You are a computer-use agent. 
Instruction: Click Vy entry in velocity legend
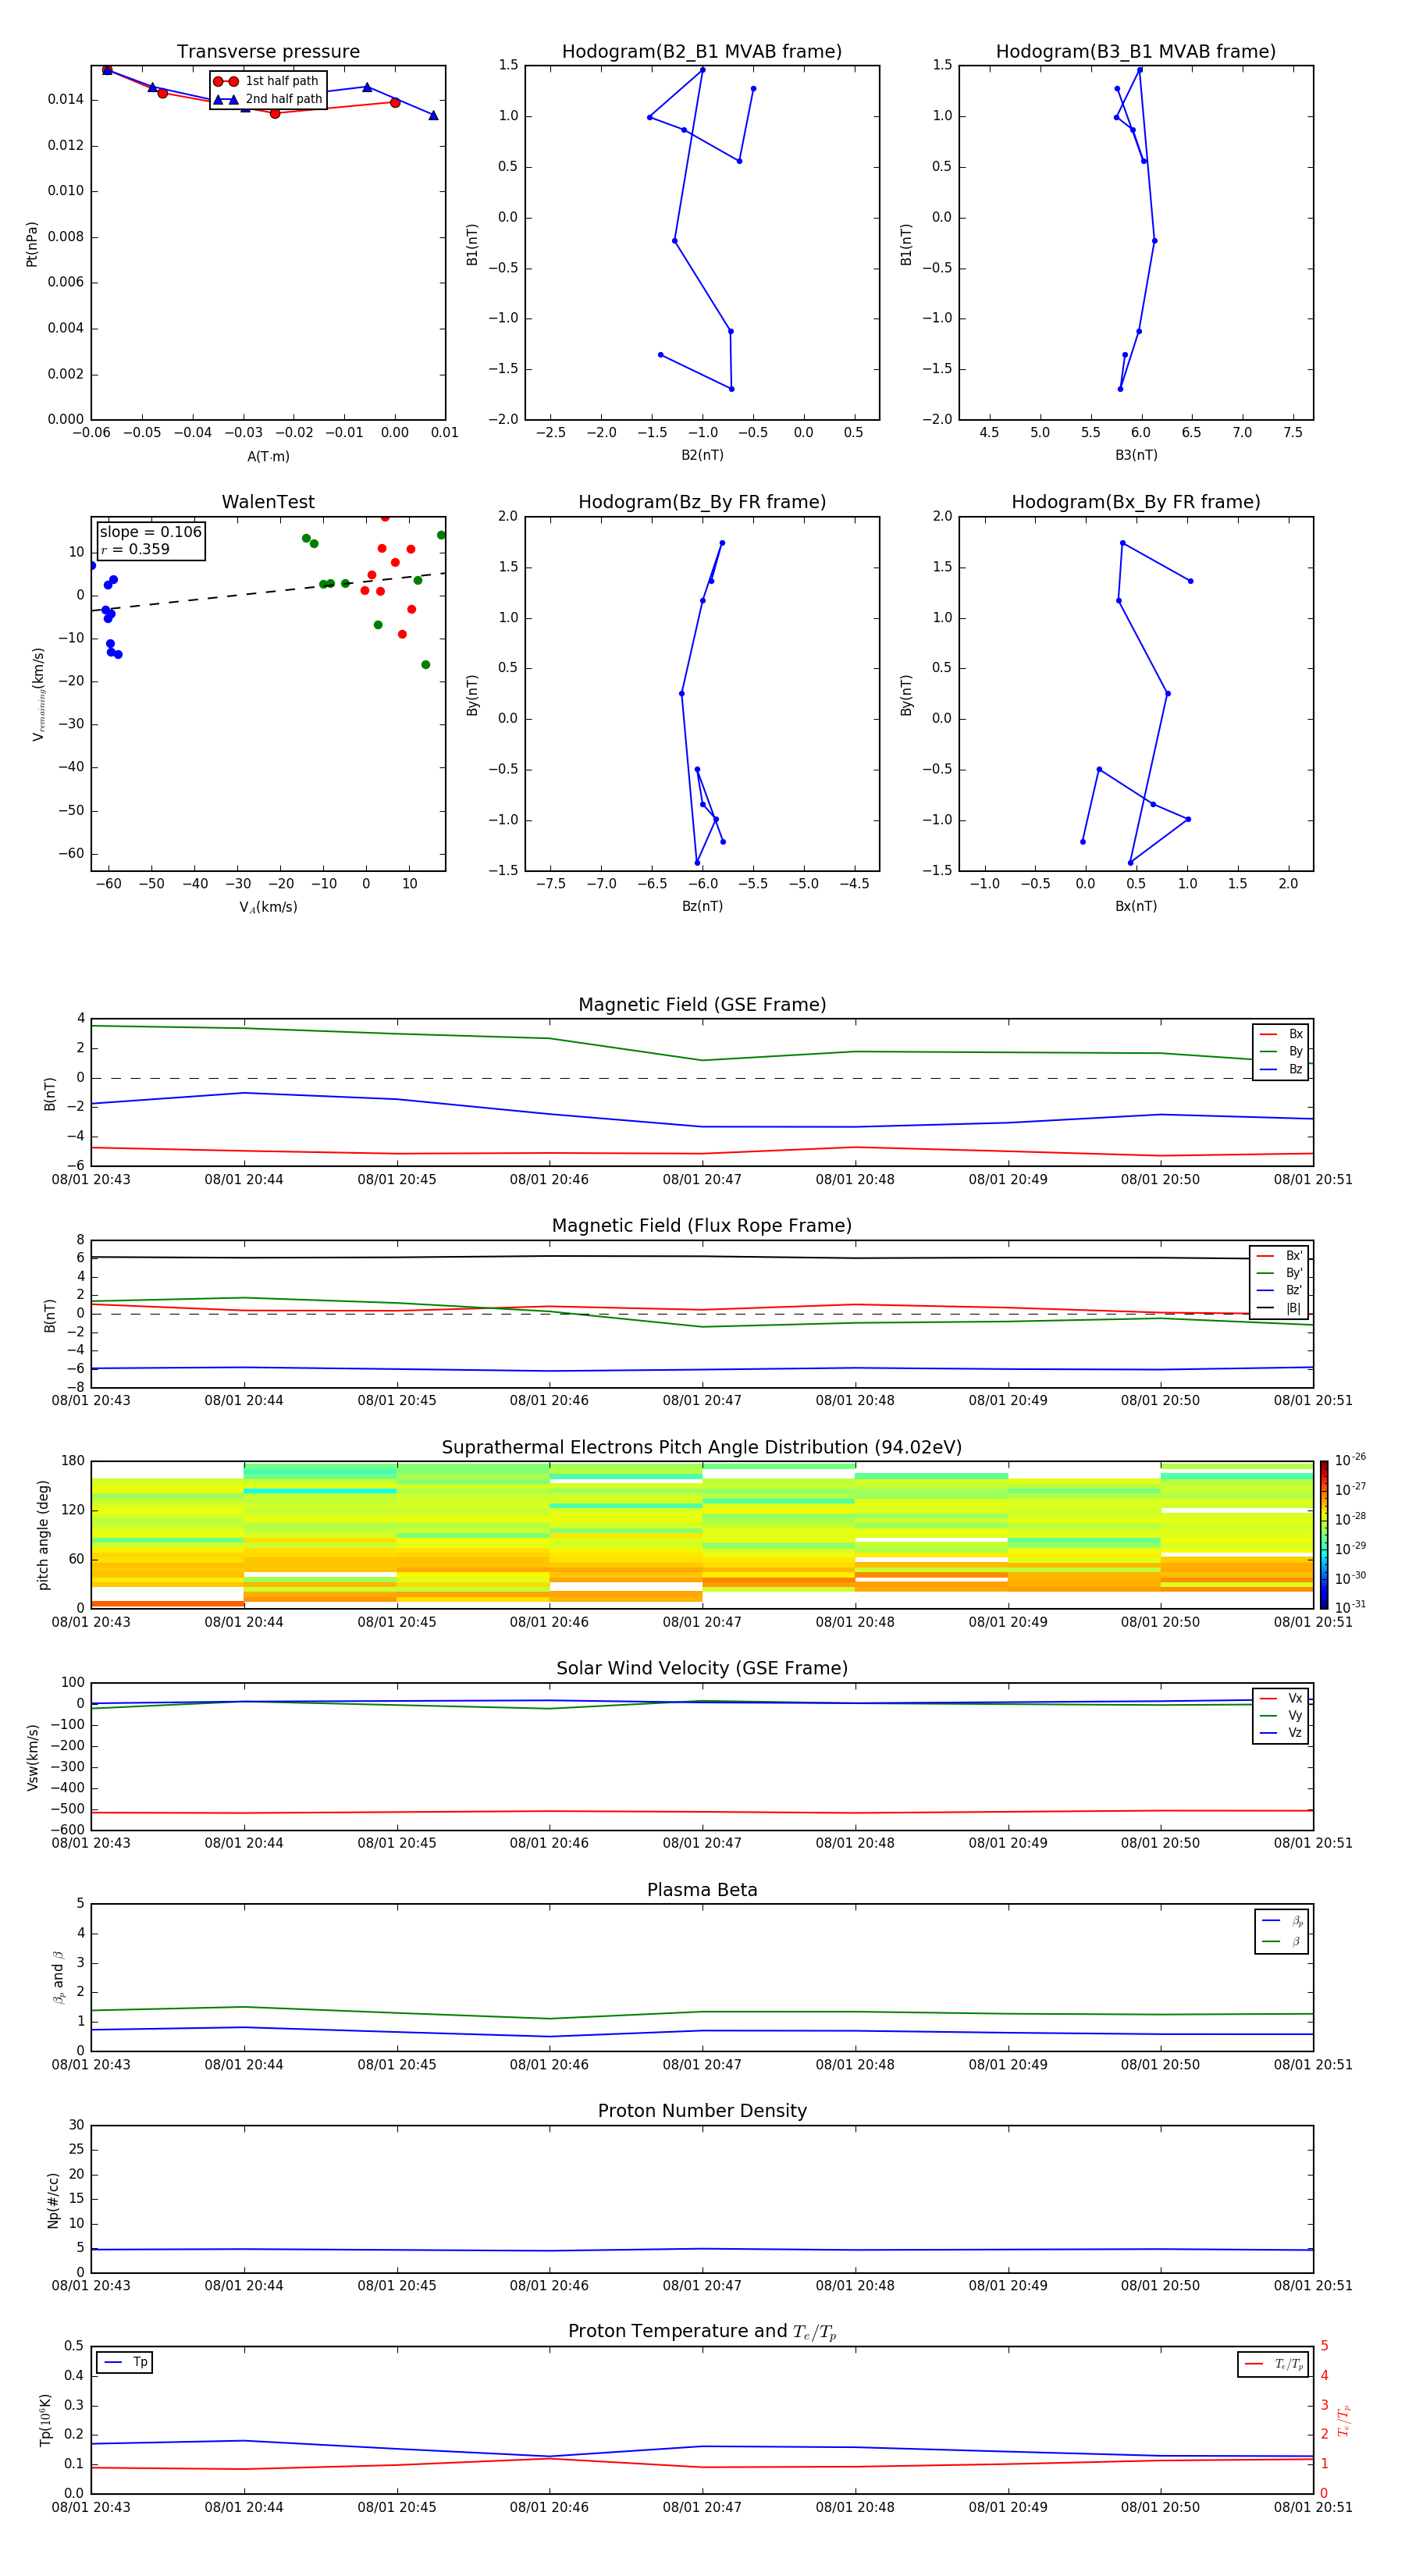[x=1281, y=1715]
